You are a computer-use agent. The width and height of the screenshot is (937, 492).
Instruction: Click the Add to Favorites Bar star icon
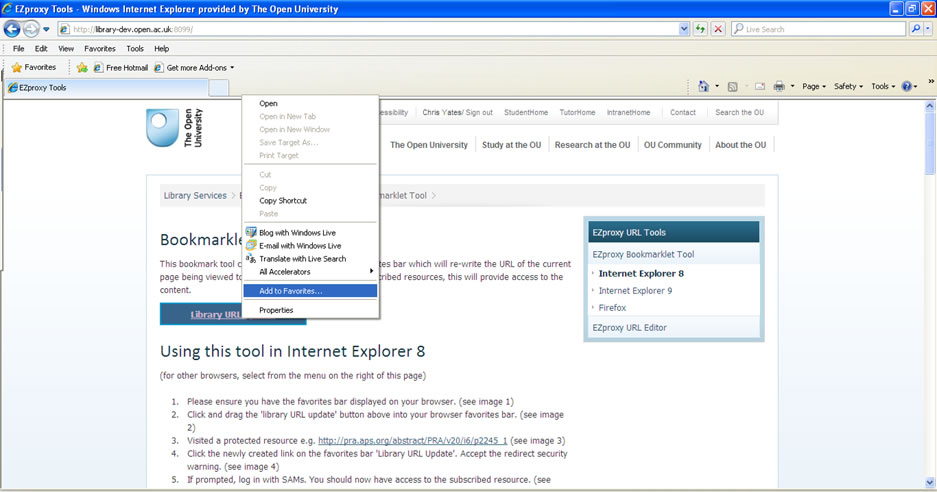(82, 68)
